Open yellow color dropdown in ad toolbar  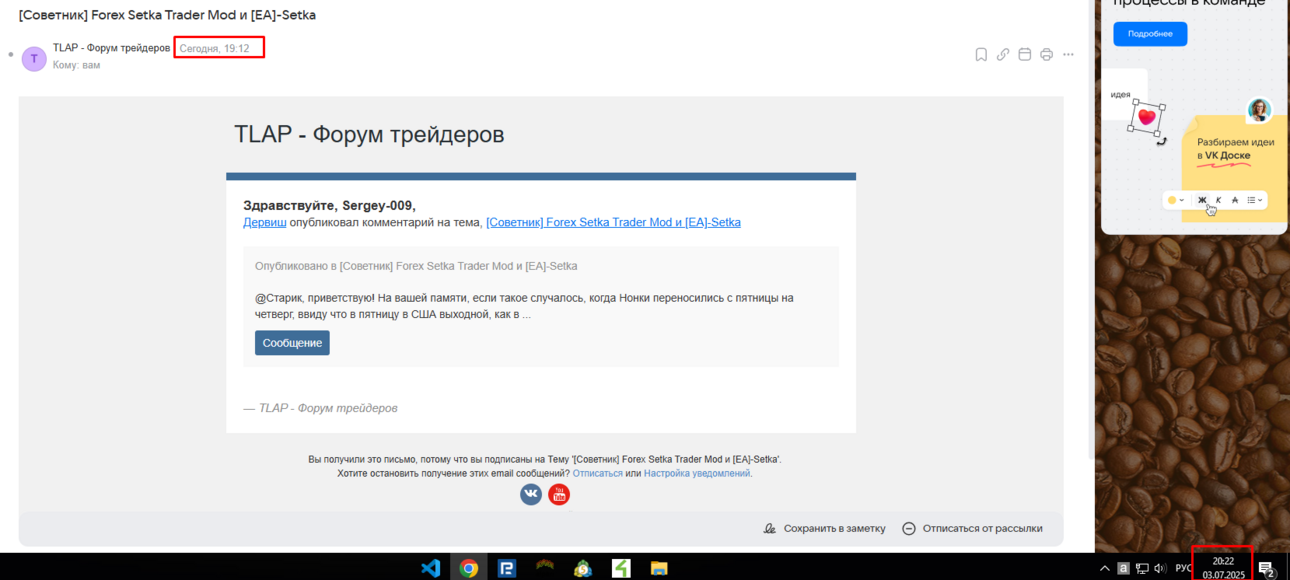1176,200
